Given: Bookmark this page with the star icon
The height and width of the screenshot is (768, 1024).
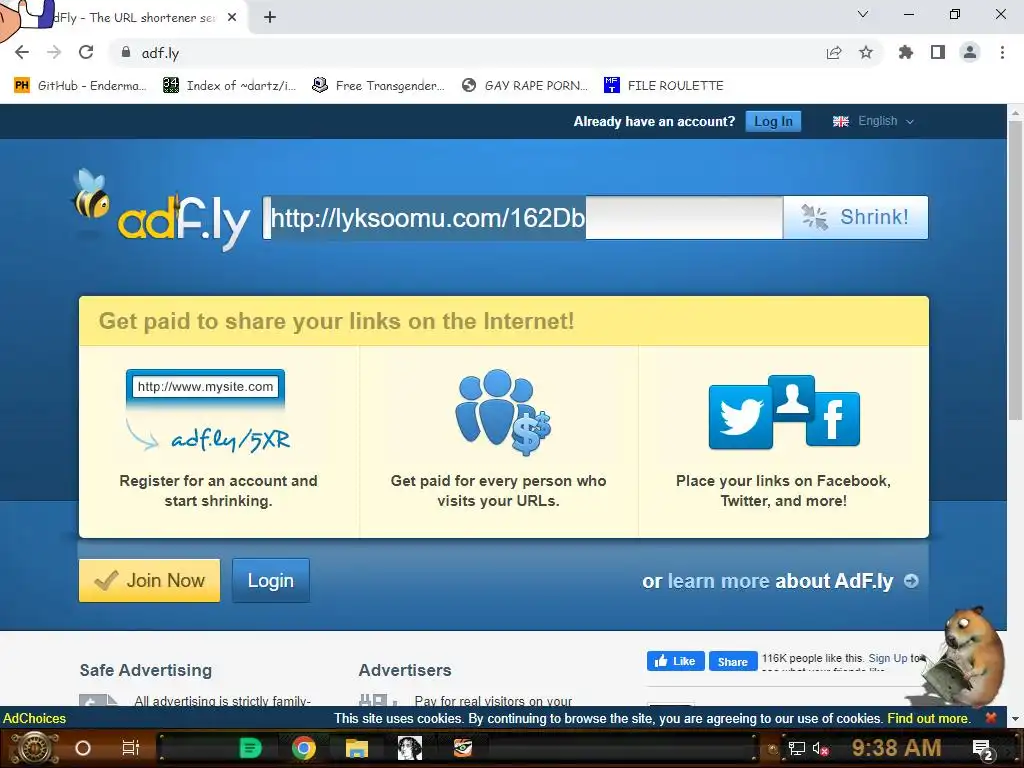Looking at the screenshot, I should pyautogui.click(x=866, y=53).
